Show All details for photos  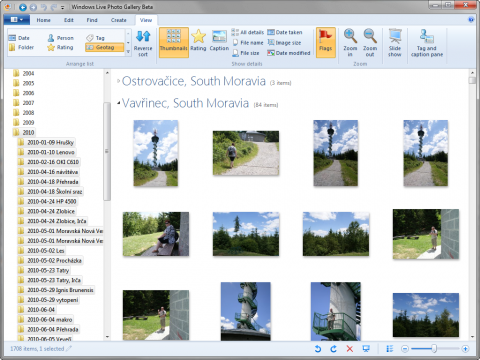[x=248, y=32]
